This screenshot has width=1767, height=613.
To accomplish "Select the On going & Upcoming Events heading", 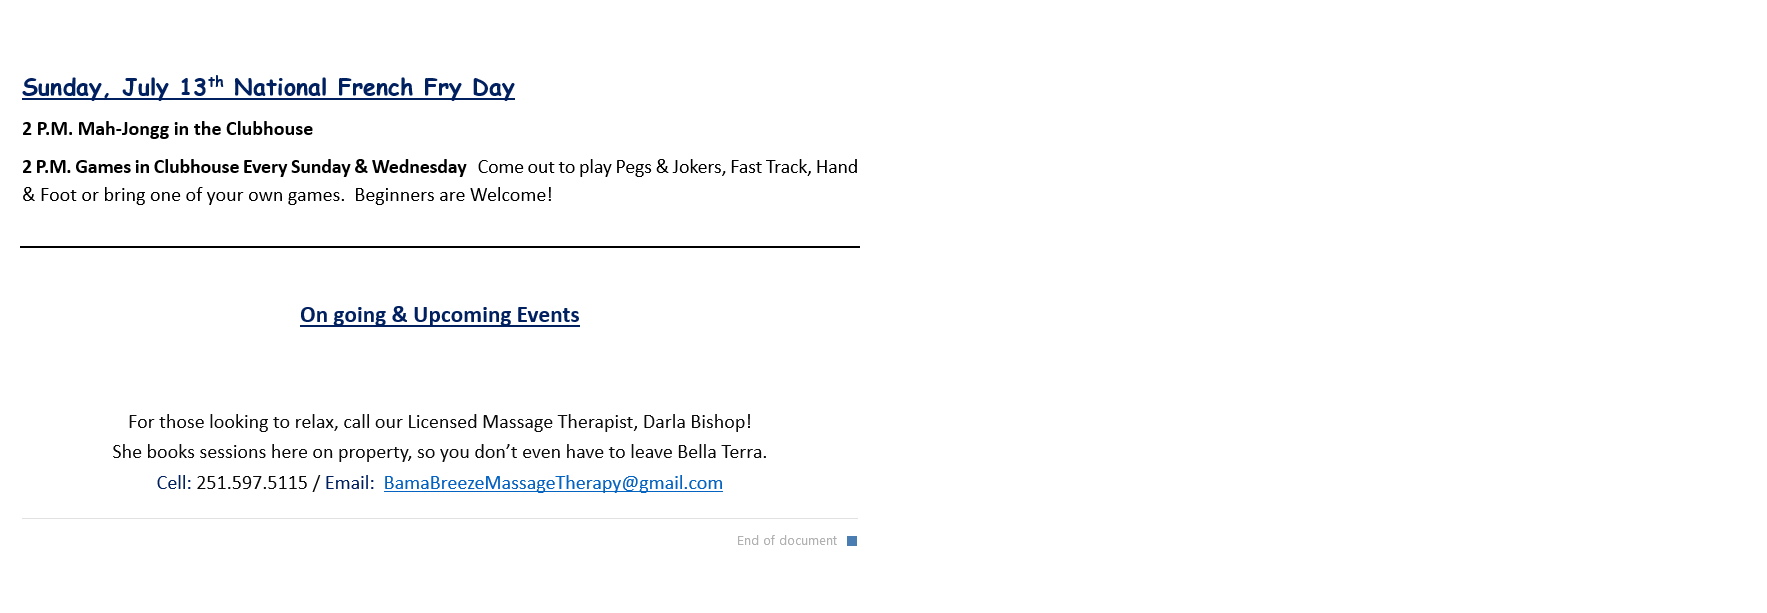I will coord(440,315).
